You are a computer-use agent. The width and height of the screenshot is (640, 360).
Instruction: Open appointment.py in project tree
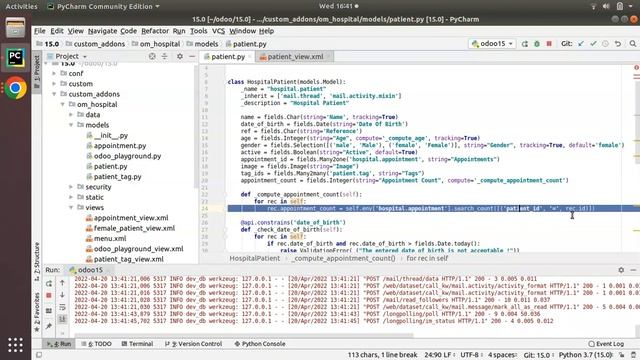[120, 146]
